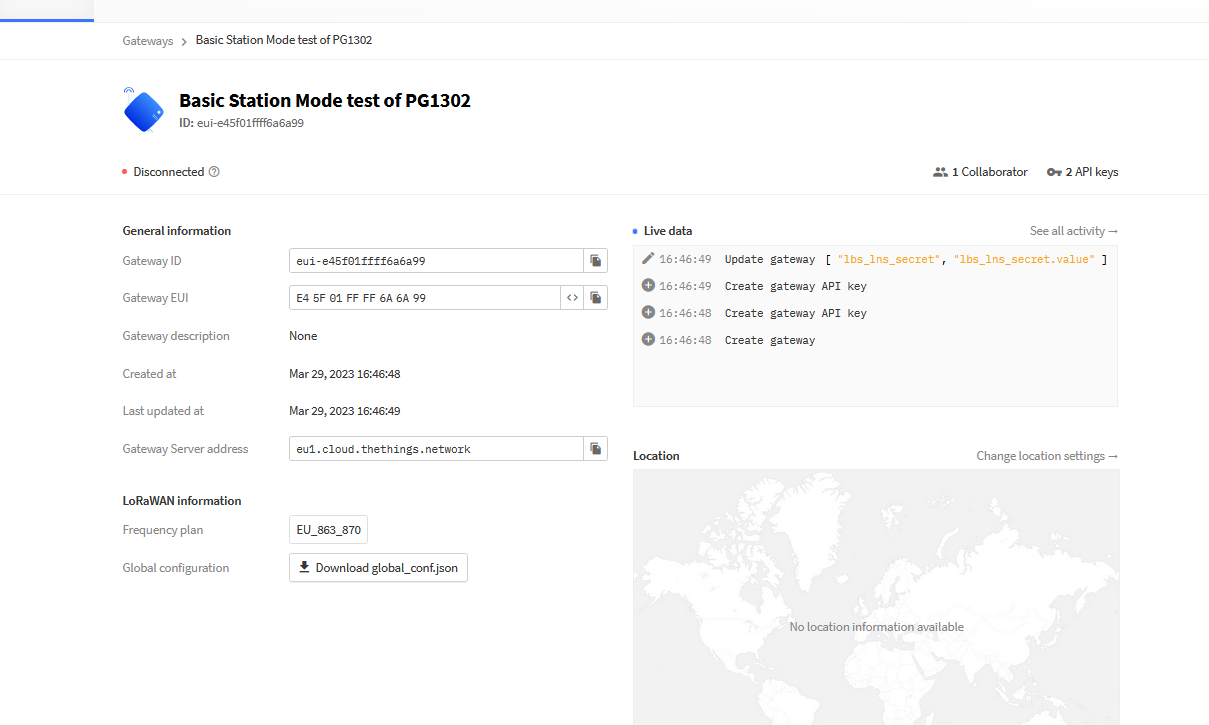Select the Update gateway live data row
This screenshot has height=725, width=1209.
(x=875, y=259)
